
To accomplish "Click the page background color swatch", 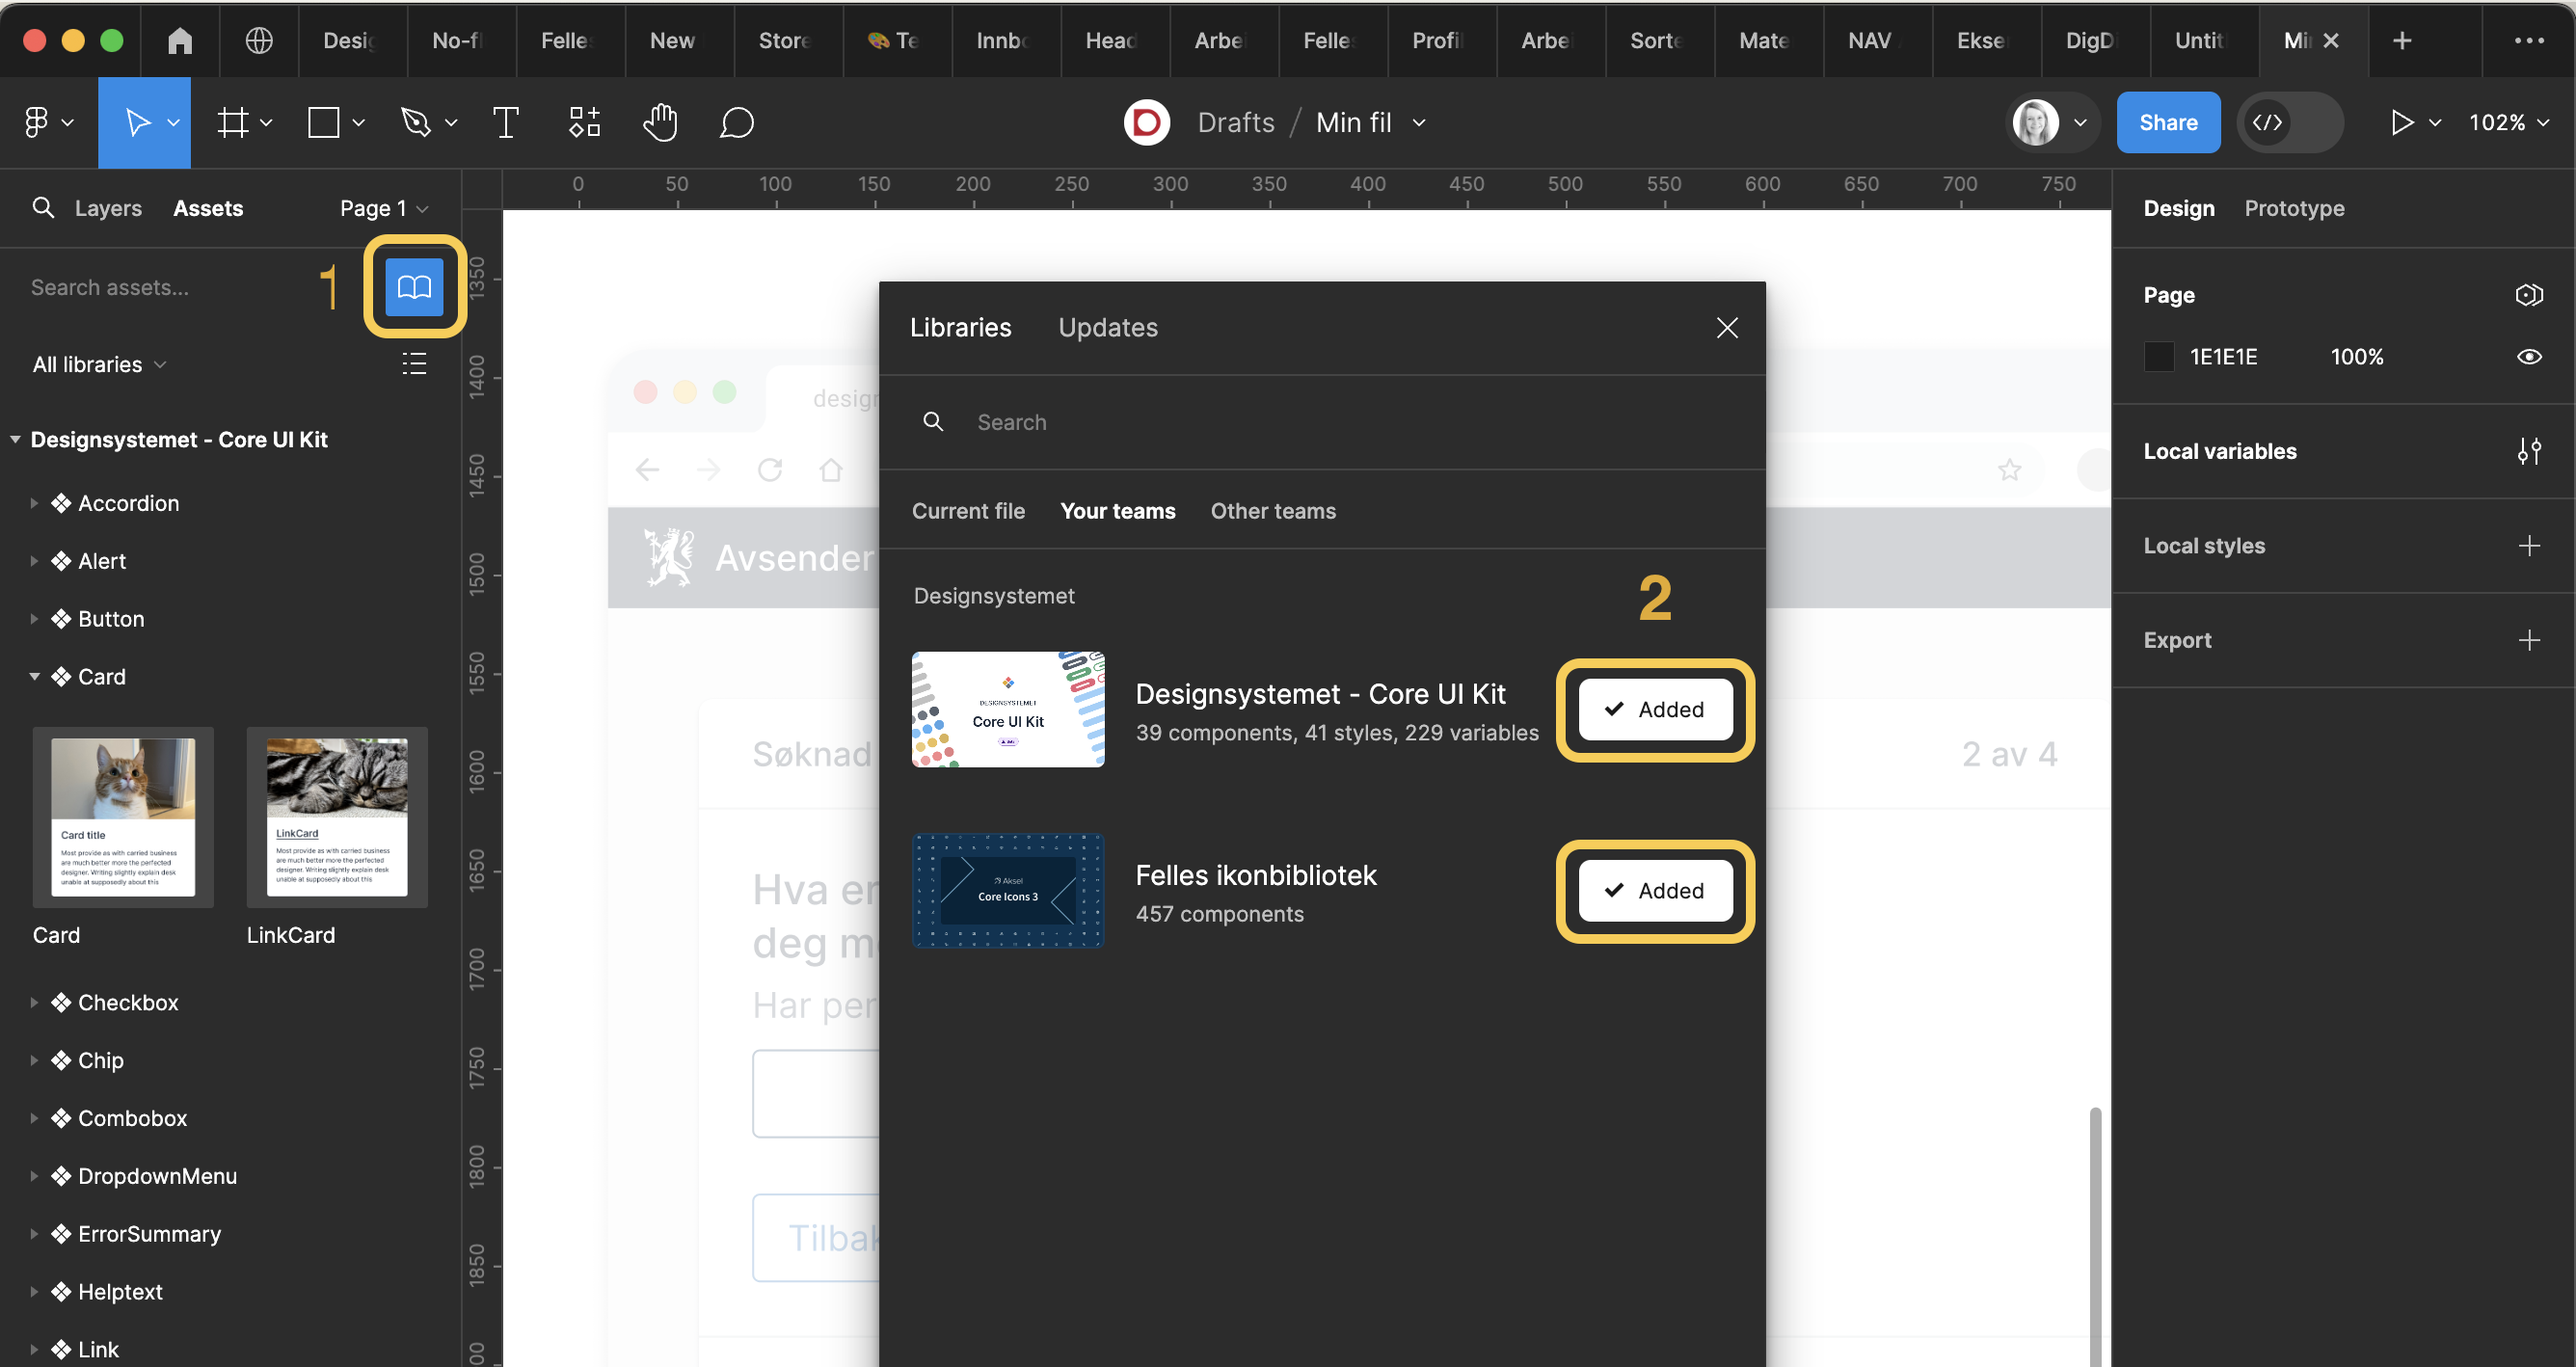I will [2159, 357].
